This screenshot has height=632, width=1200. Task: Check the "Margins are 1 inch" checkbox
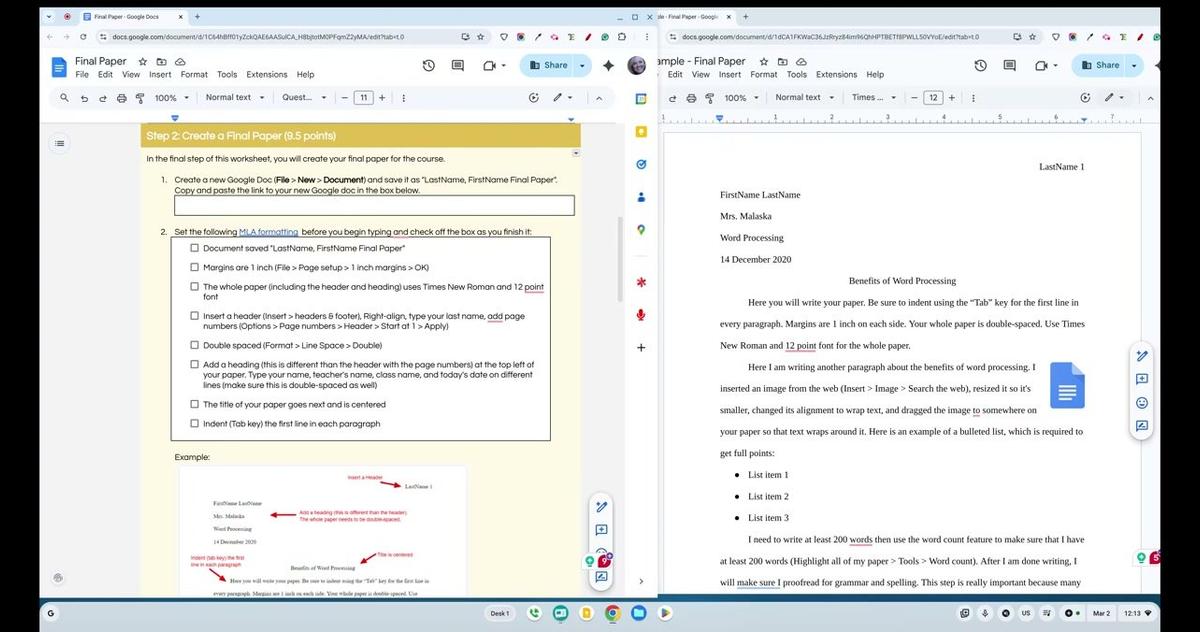[x=195, y=266]
